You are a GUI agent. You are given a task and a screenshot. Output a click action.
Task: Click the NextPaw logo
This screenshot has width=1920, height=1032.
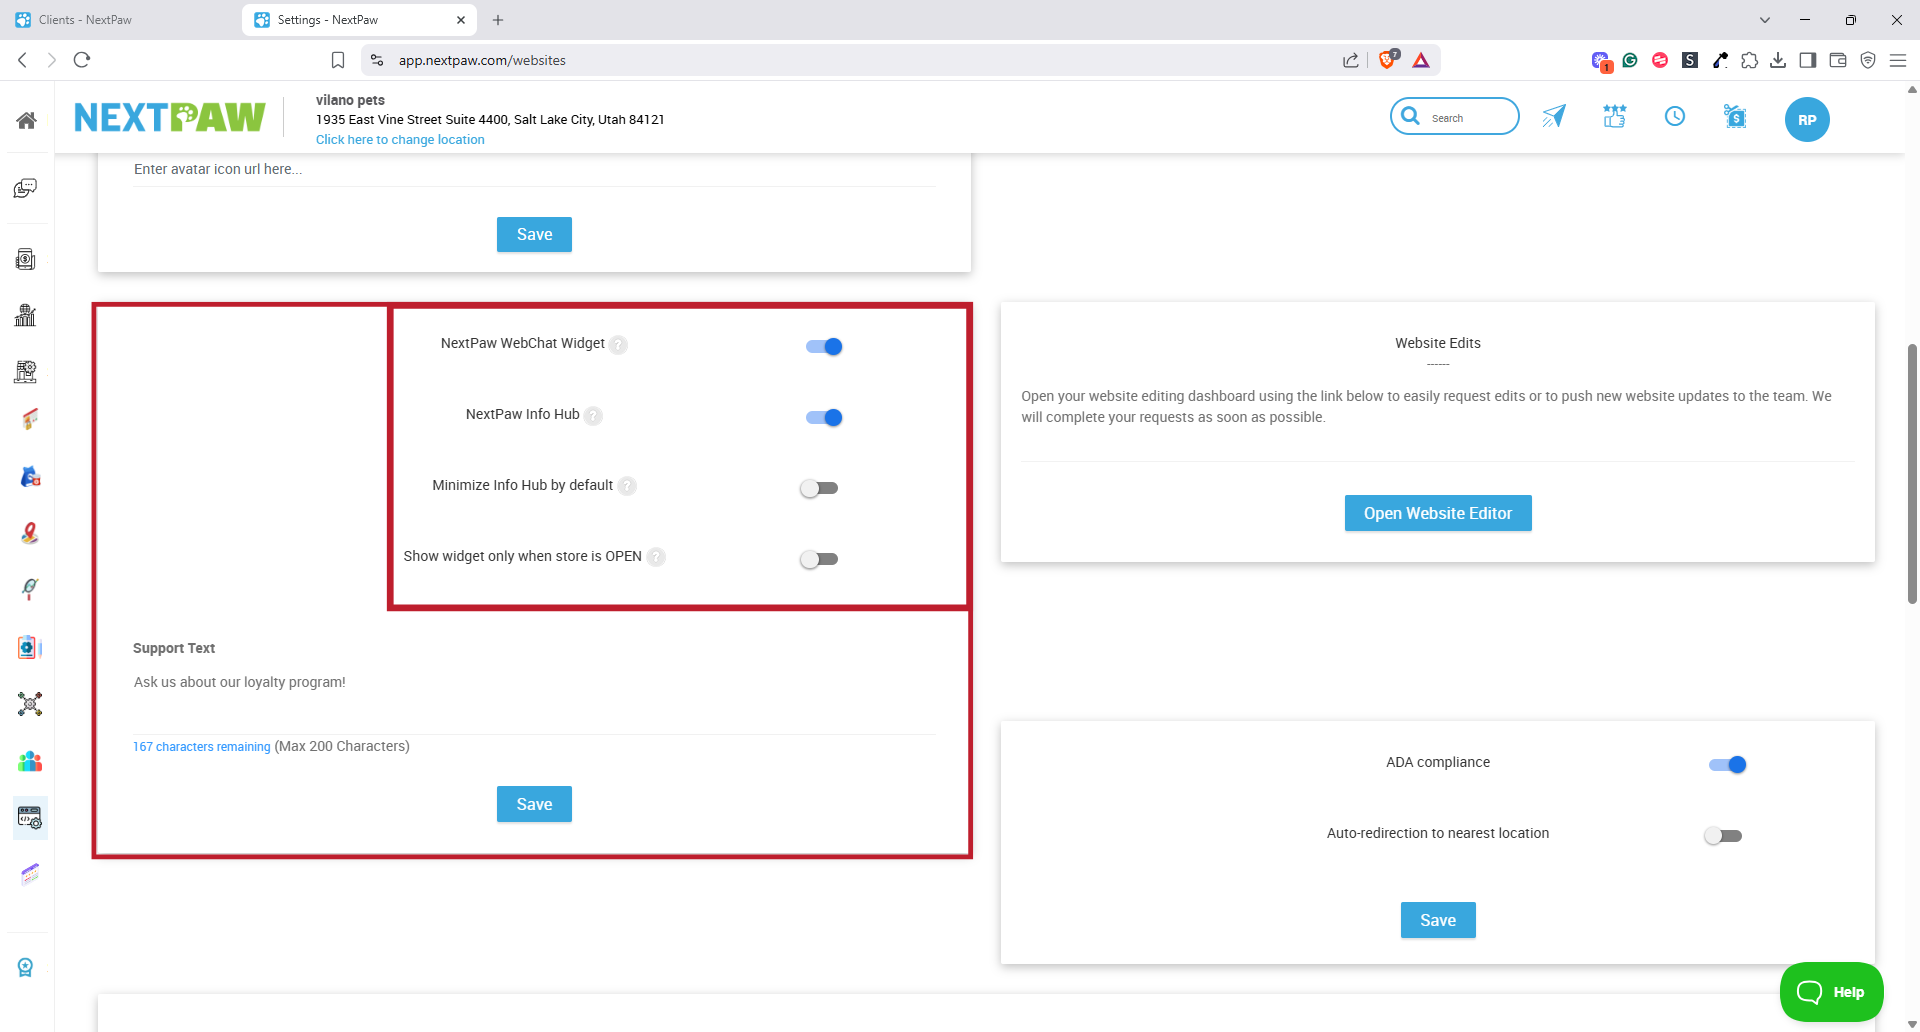click(170, 118)
